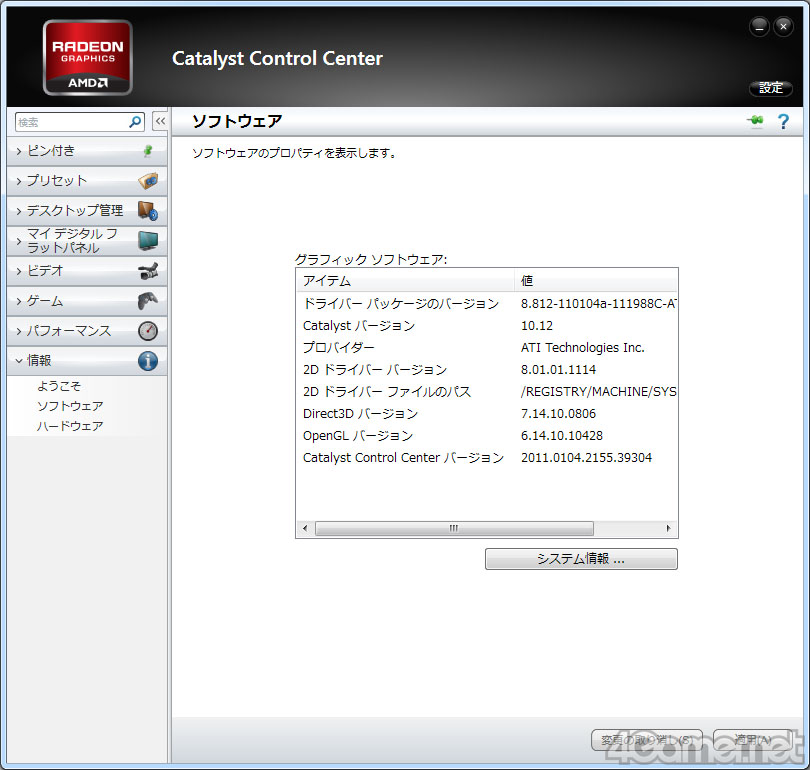Image resolution: width=810 pixels, height=770 pixels.
Task: Collapse the sidebar with double-chevron button
Action: (x=160, y=122)
